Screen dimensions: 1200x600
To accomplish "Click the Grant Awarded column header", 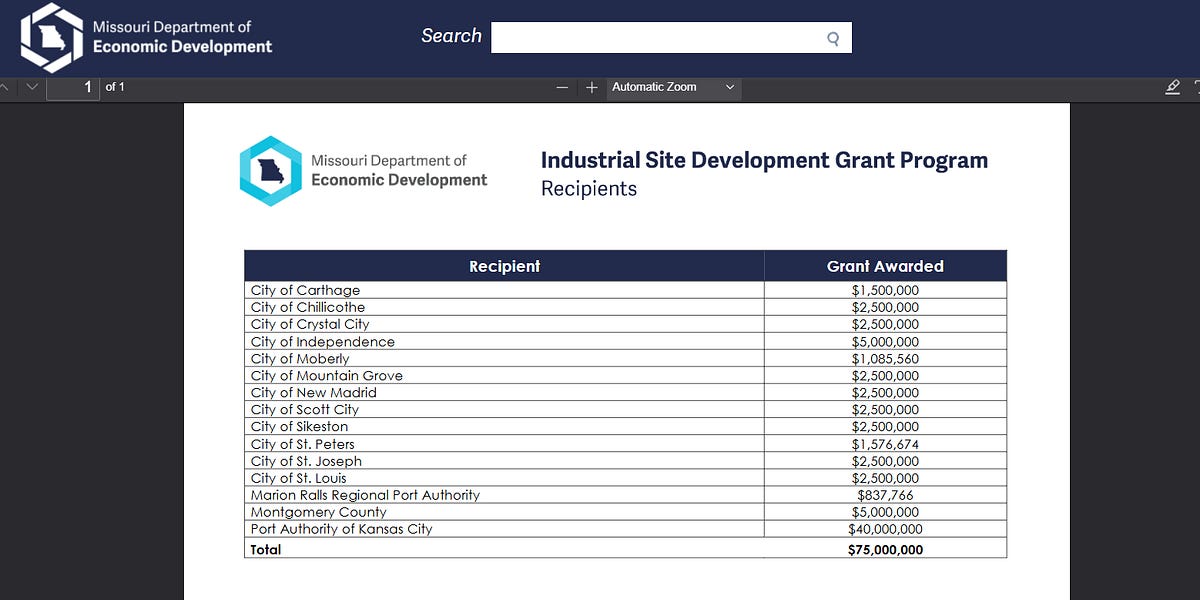I will click(885, 266).
